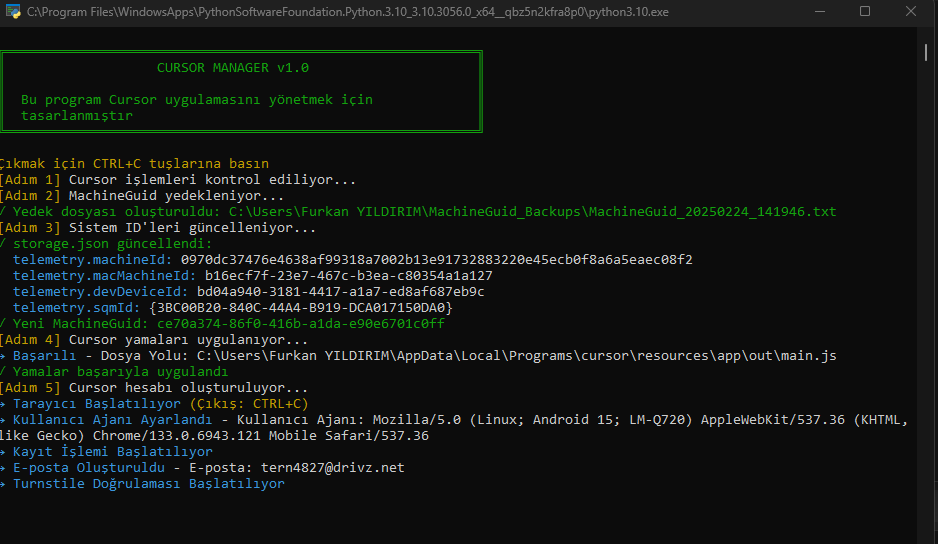This screenshot has height=544, width=938.
Task: Click the 'Tarayıcı Başlatılıyor' text
Action: 96,404
